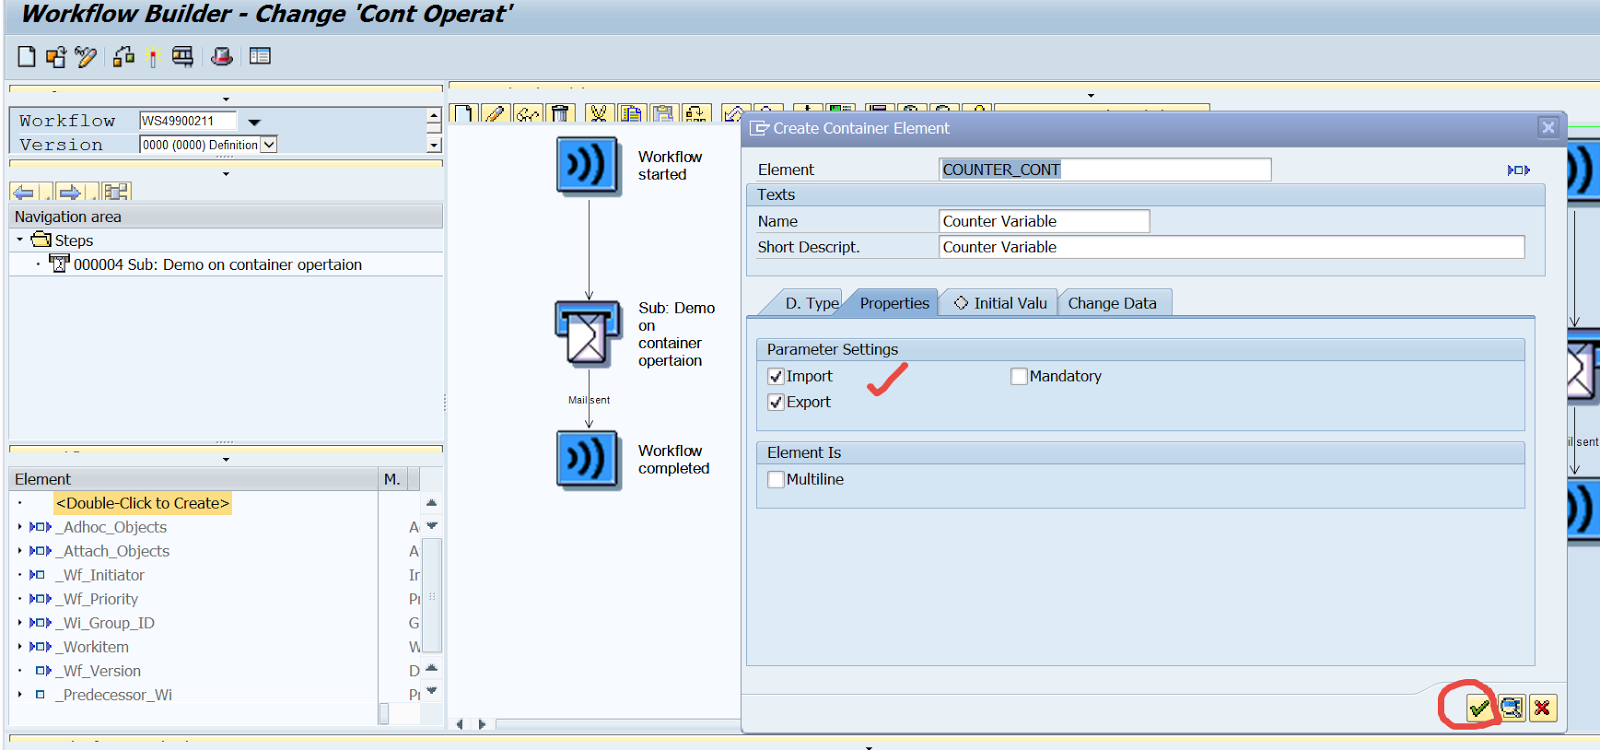
Task: Expand the _Workitem element
Action: [x=19, y=647]
